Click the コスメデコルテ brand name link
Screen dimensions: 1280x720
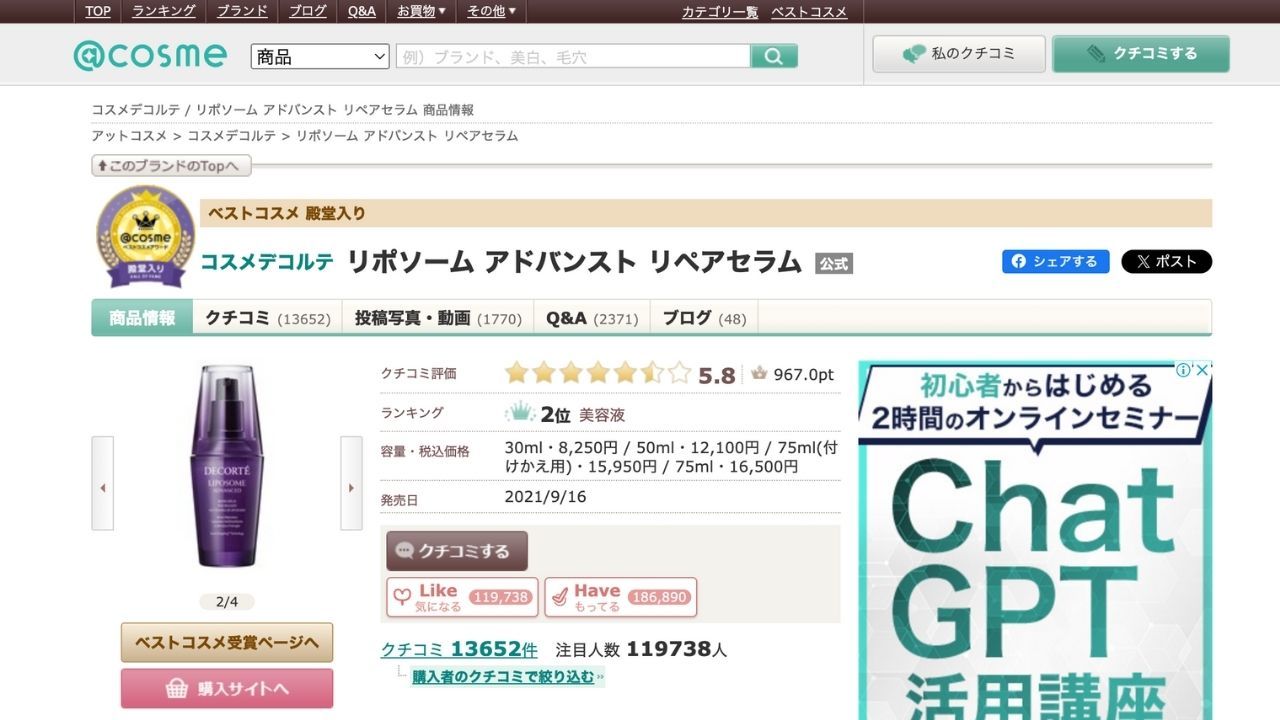pos(267,262)
